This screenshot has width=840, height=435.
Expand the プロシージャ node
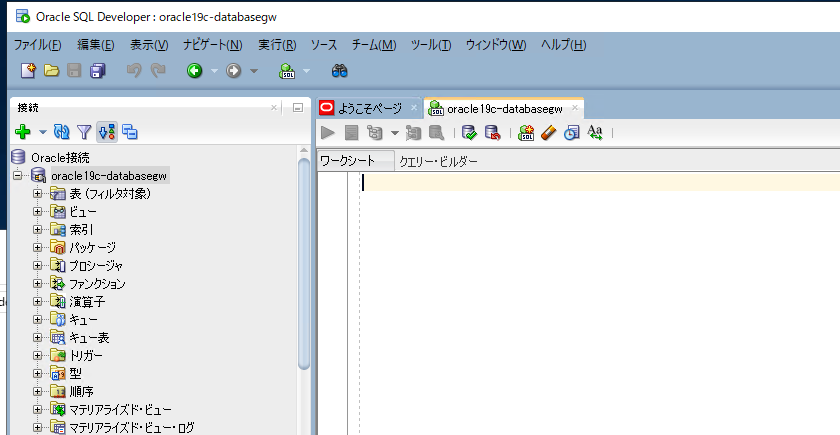pos(37,265)
